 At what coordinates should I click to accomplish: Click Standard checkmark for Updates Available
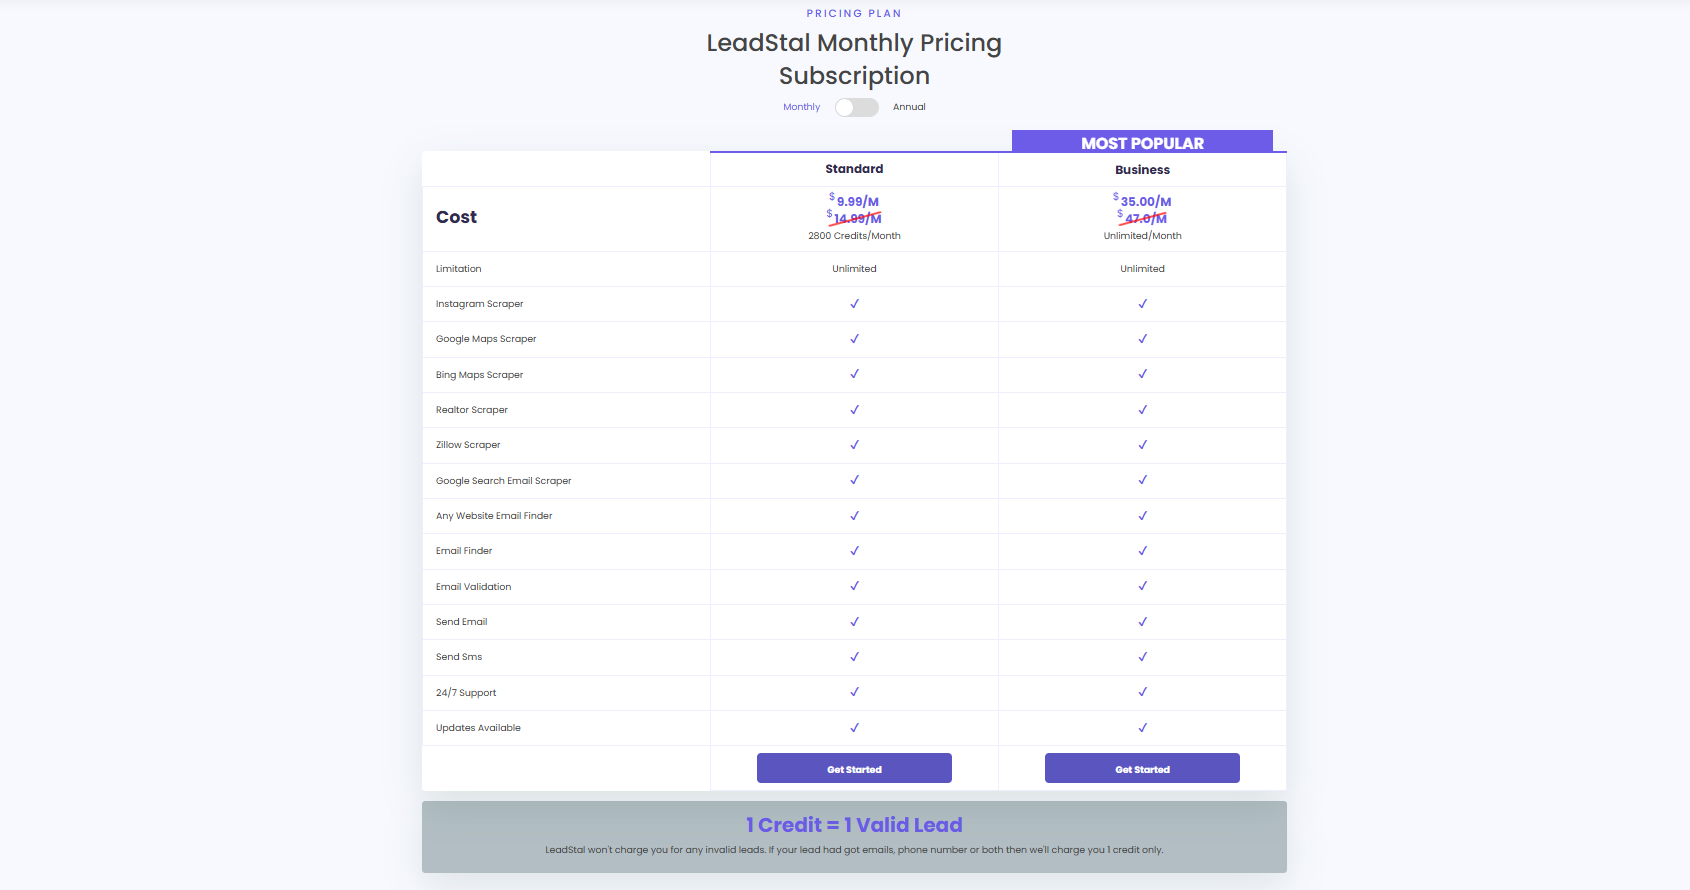coord(854,728)
